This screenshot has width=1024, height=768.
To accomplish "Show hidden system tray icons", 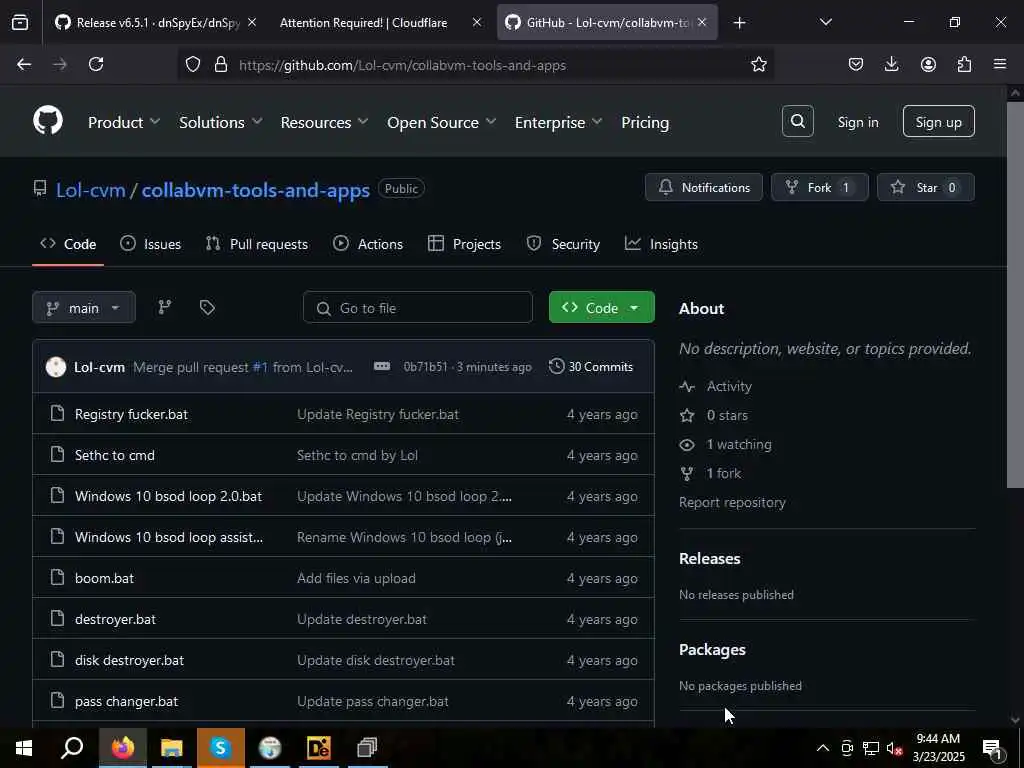I will point(823,748).
